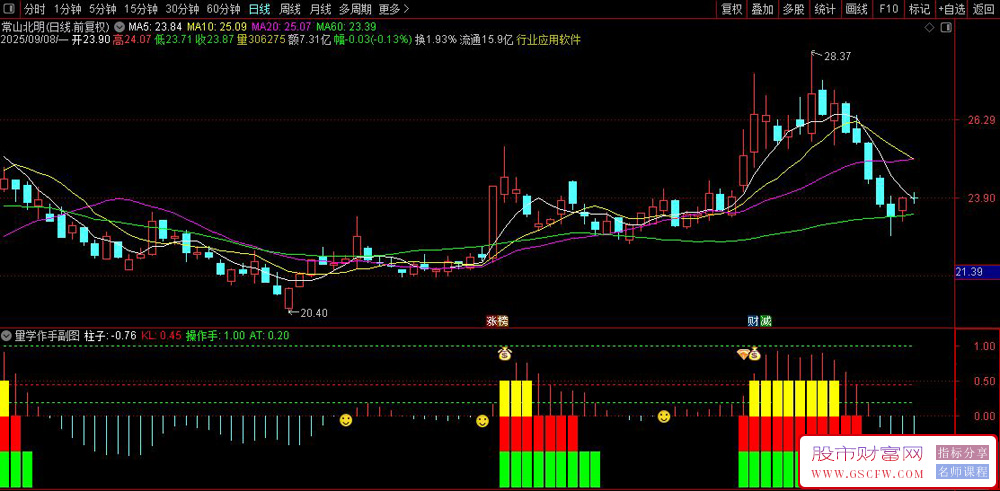Click the 量306275 volume readout

coord(261,40)
